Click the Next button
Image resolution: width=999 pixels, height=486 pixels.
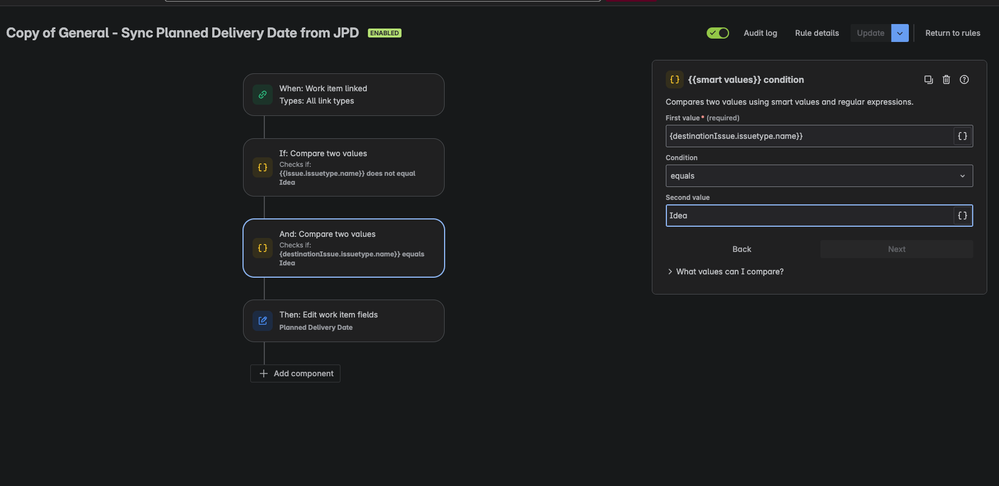[x=896, y=249]
